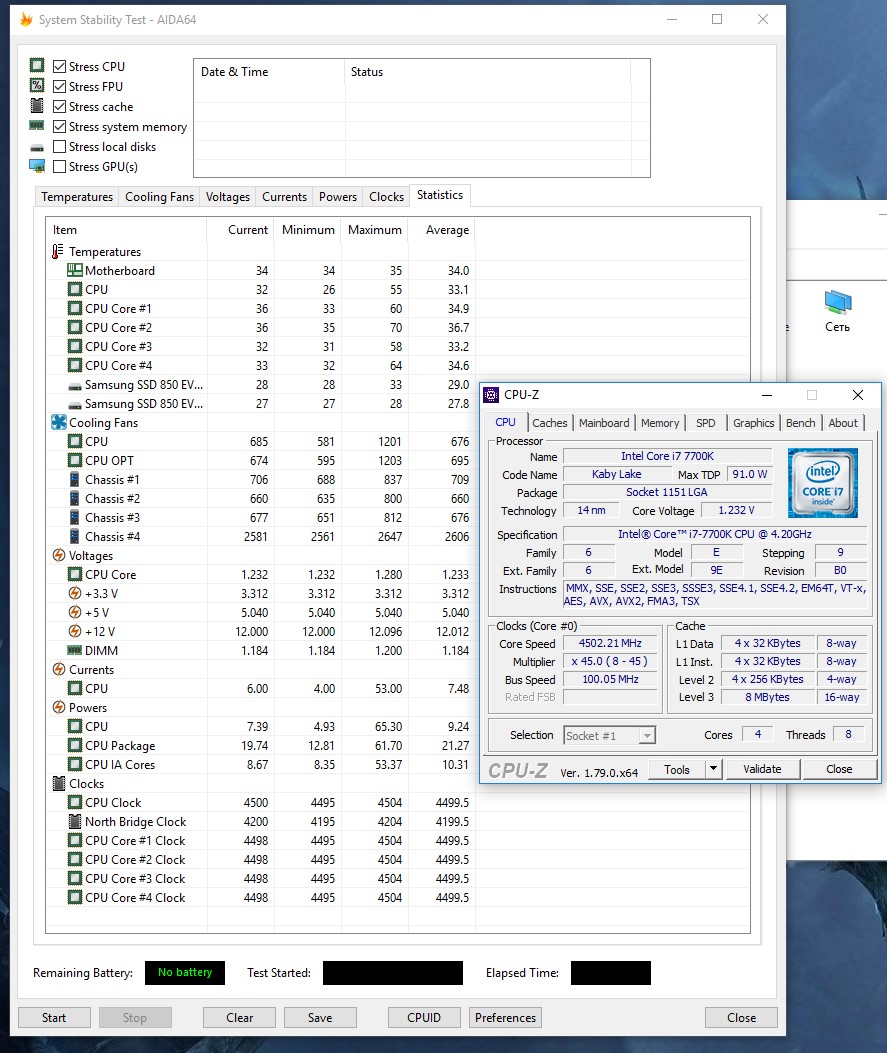The width and height of the screenshot is (887, 1053).
Task: Switch to the Currents tab
Action: coord(284,197)
